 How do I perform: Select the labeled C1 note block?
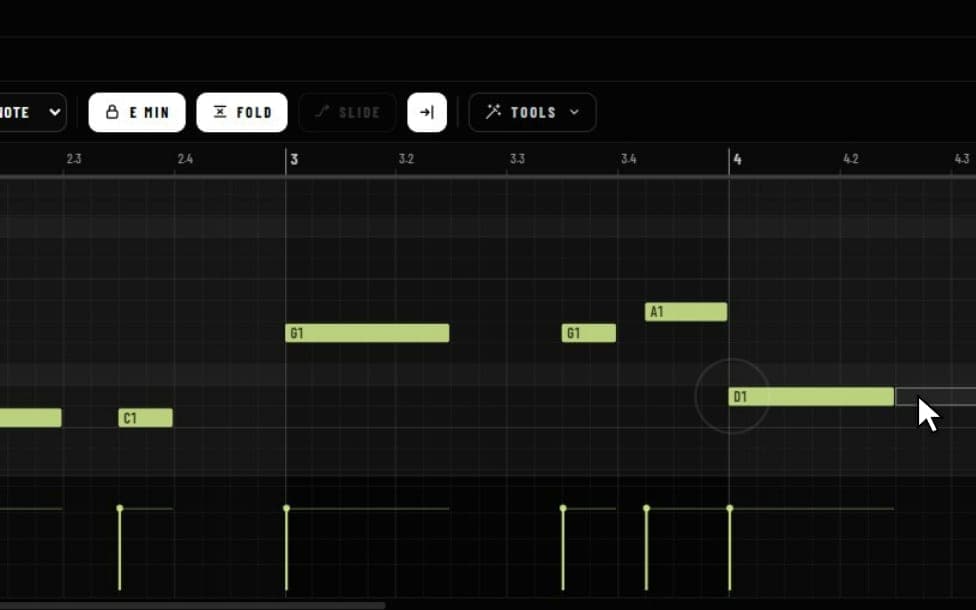(x=146, y=418)
